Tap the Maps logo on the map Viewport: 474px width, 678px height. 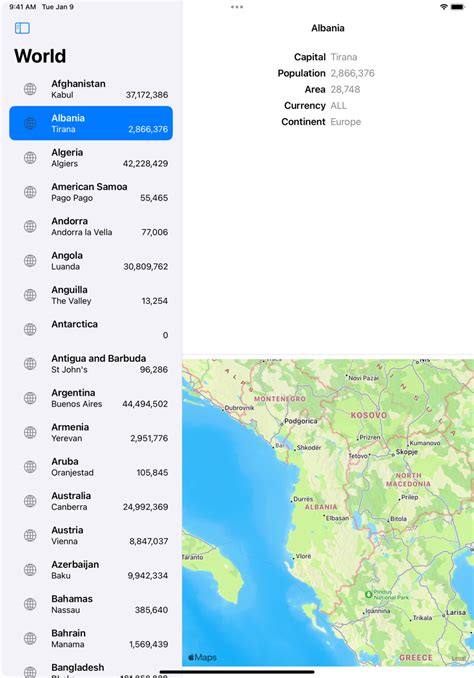[x=202, y=657]
